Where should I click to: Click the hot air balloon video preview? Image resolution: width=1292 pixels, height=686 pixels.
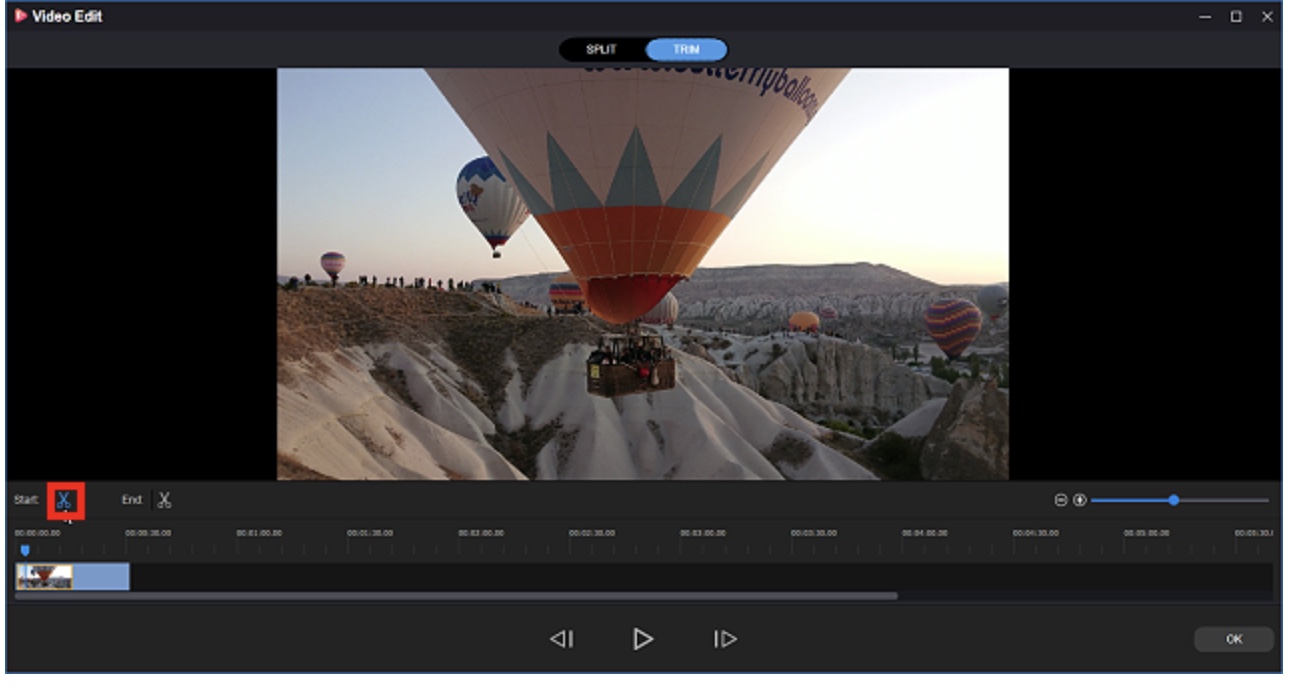643,274
